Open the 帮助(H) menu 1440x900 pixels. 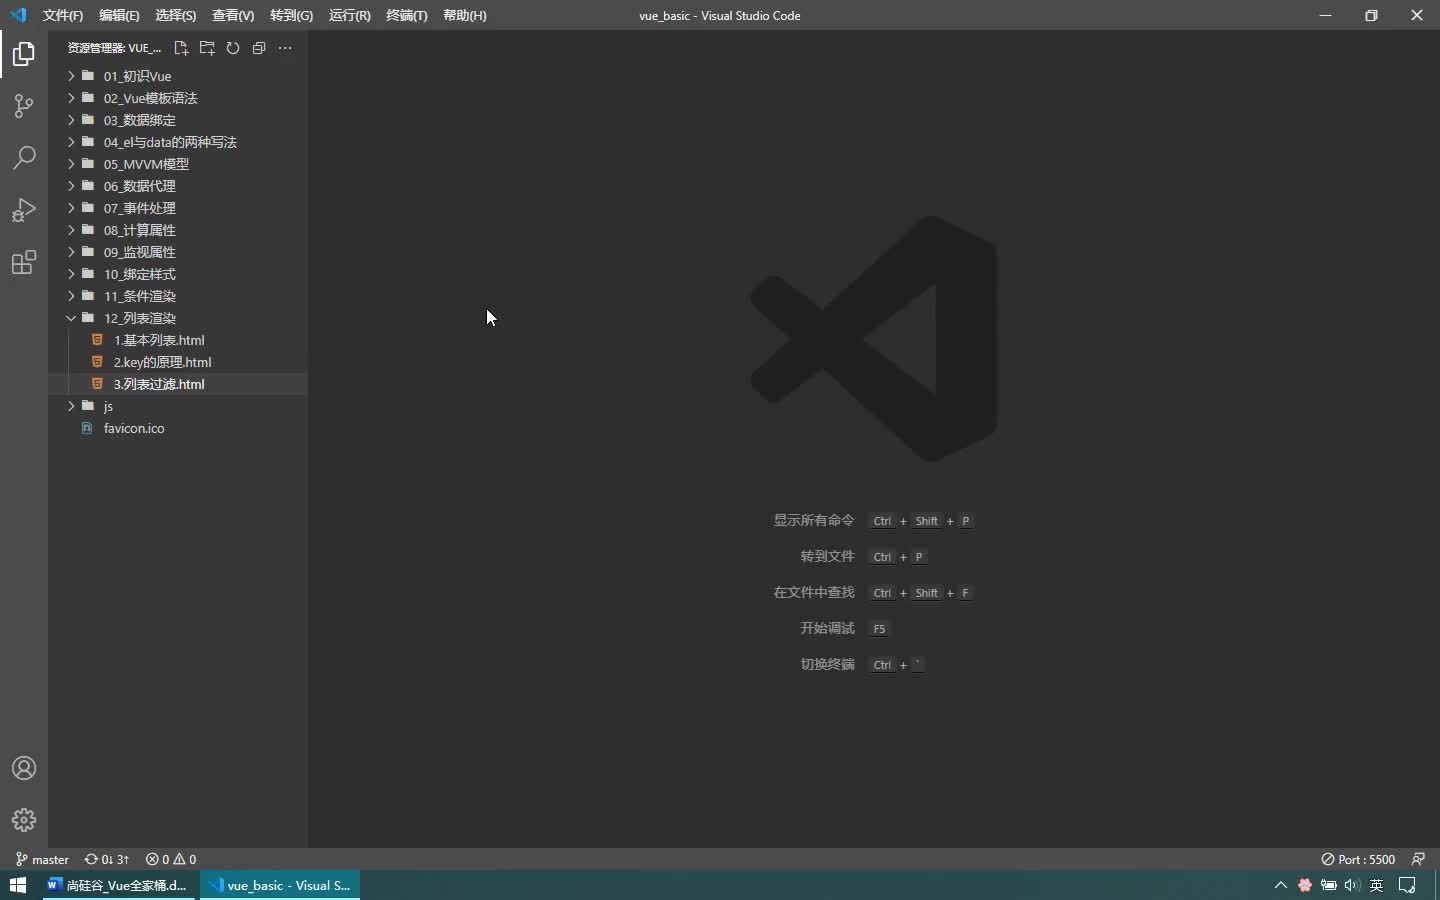[x=465, y=15]
